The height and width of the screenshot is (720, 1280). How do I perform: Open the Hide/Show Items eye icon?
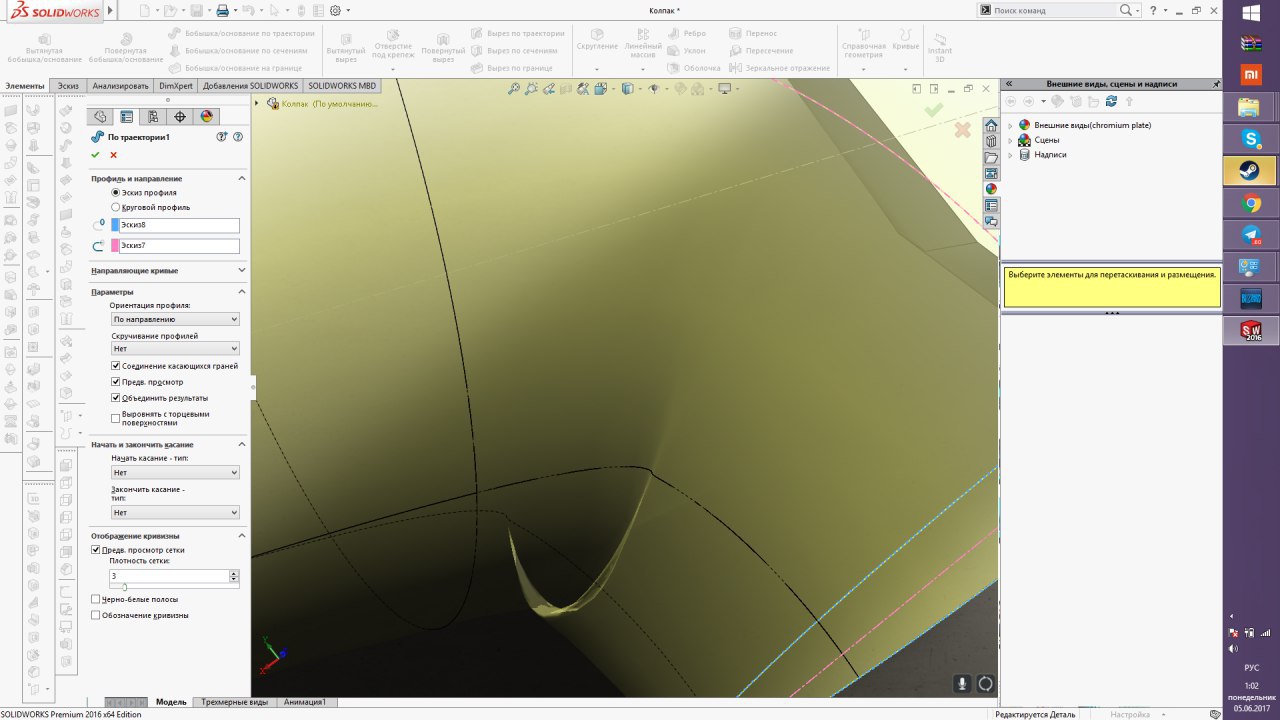tap(654, 89)
